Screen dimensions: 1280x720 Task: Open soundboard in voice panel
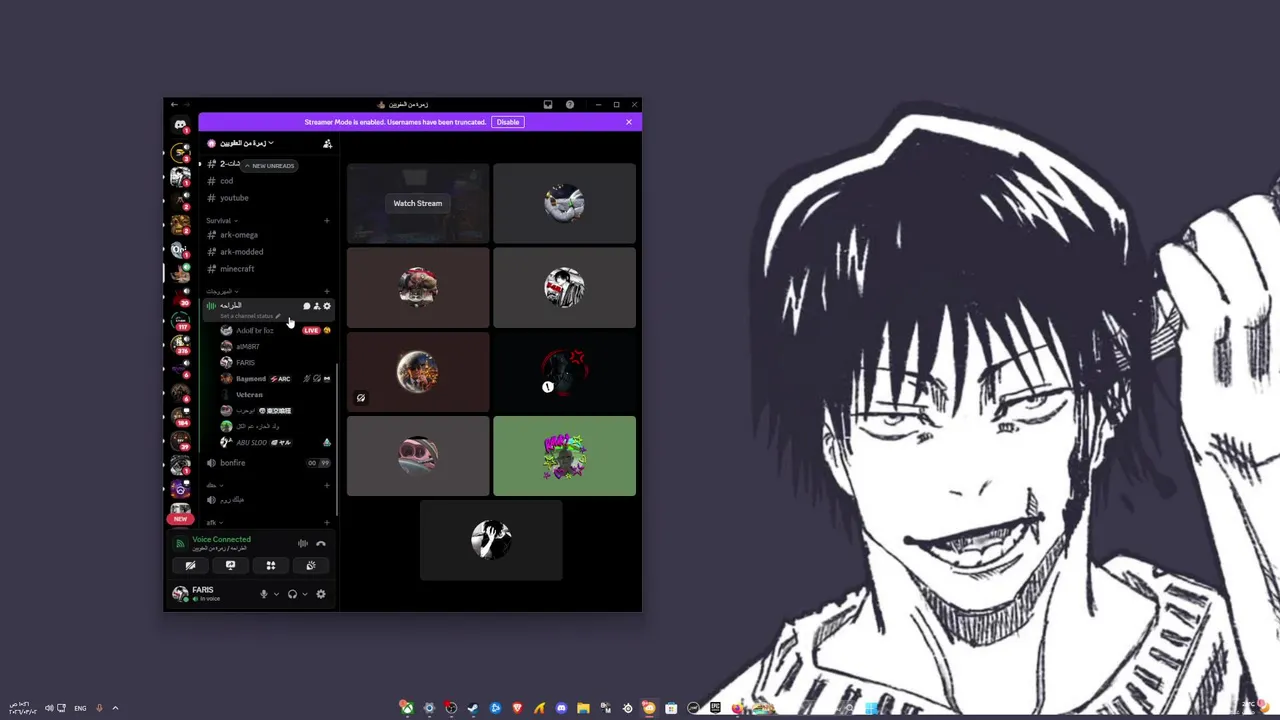click(311, 566)
